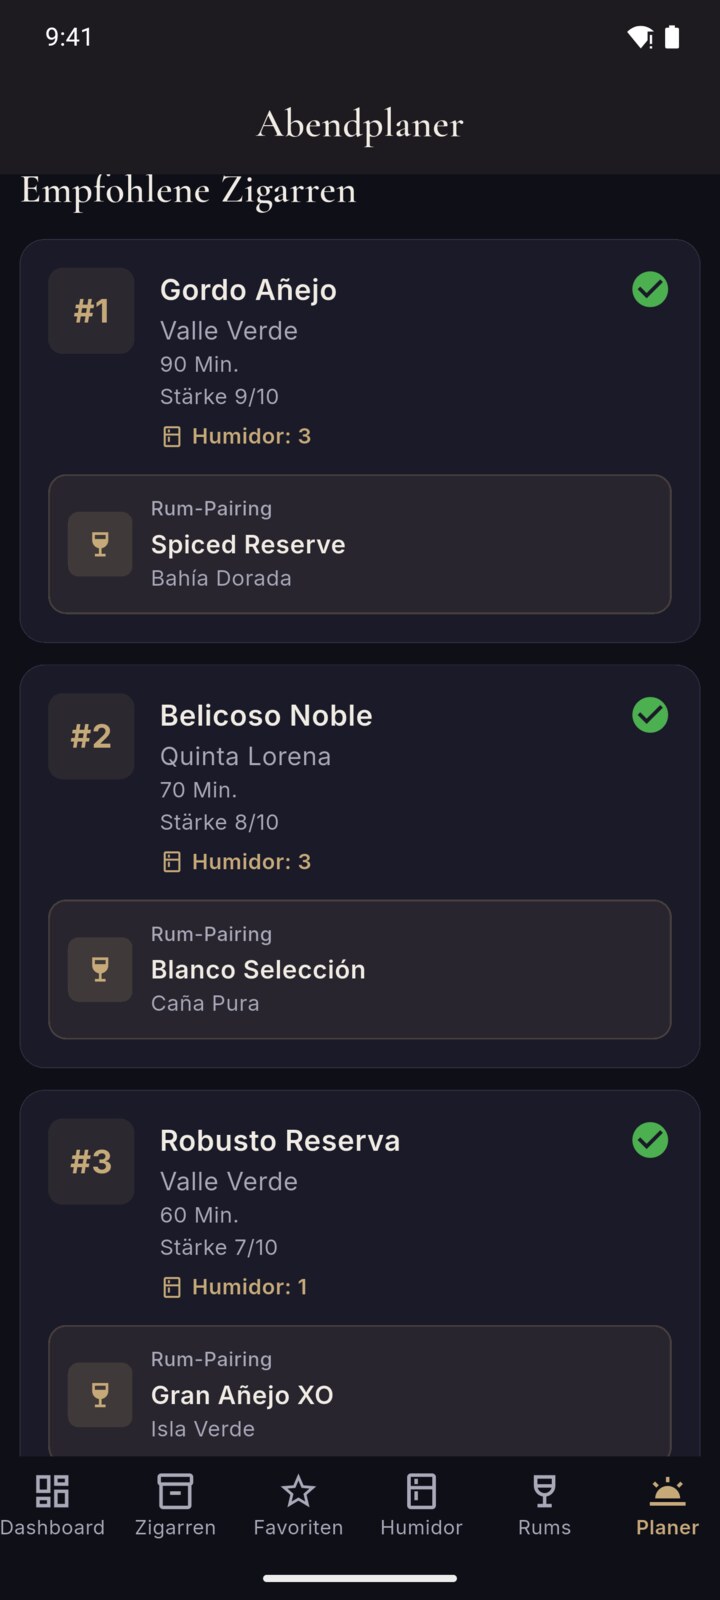Open the Favoriten star tab
720x1600 pixels.
(x=298, y=1491)
